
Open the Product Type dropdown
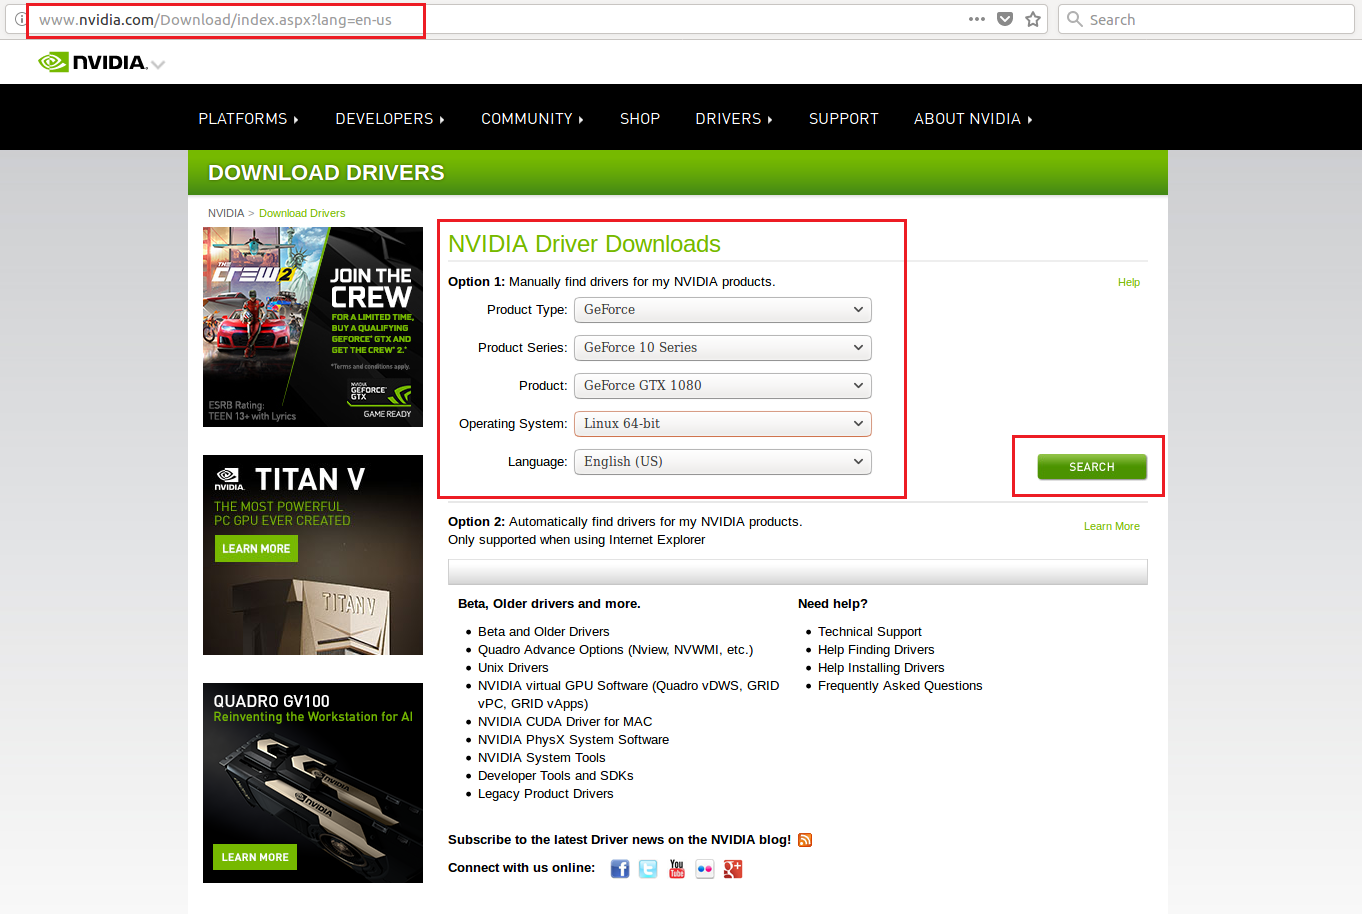(x=723, y=310)
